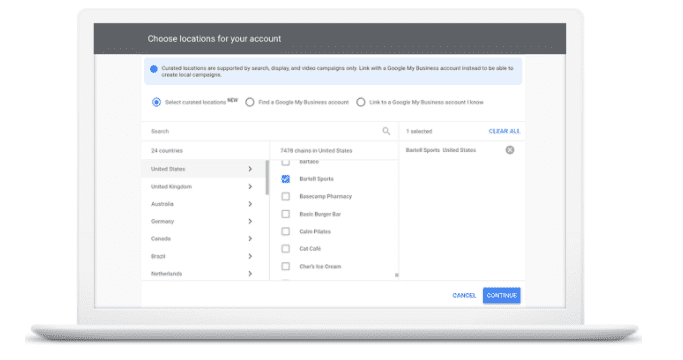
Task: Select curated locations radio button
Action: (x=156, y=102)
